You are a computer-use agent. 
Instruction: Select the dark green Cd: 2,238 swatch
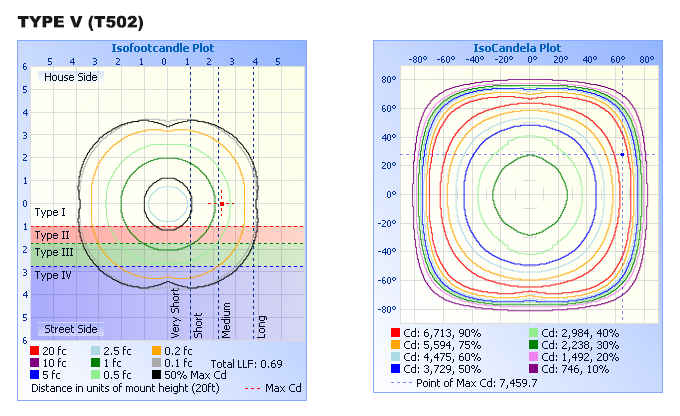[x=532, y=344]
